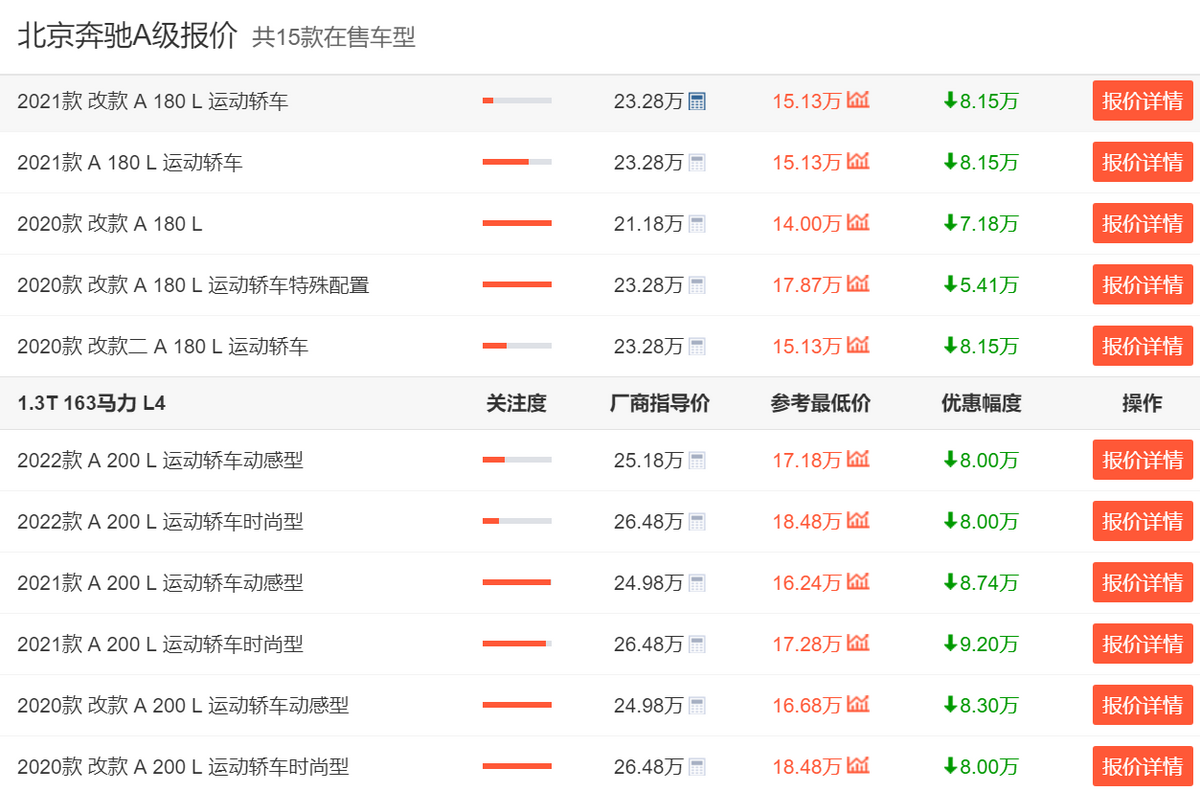Click 报价详情 on the 2022款 A 200 L 时尚型 row
1200x790 pixels.
click(1142, 520)
